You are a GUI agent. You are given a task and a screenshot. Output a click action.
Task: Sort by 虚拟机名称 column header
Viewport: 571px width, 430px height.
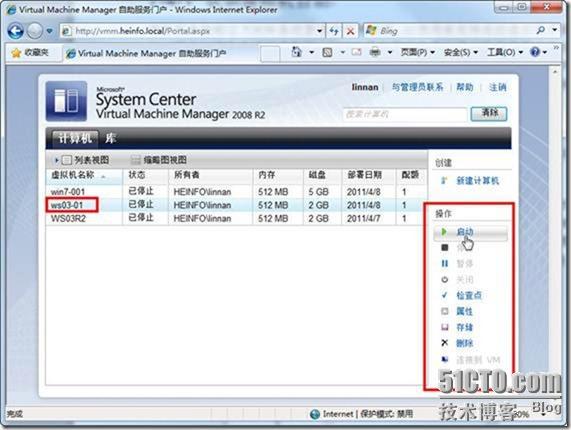point(84,175)
